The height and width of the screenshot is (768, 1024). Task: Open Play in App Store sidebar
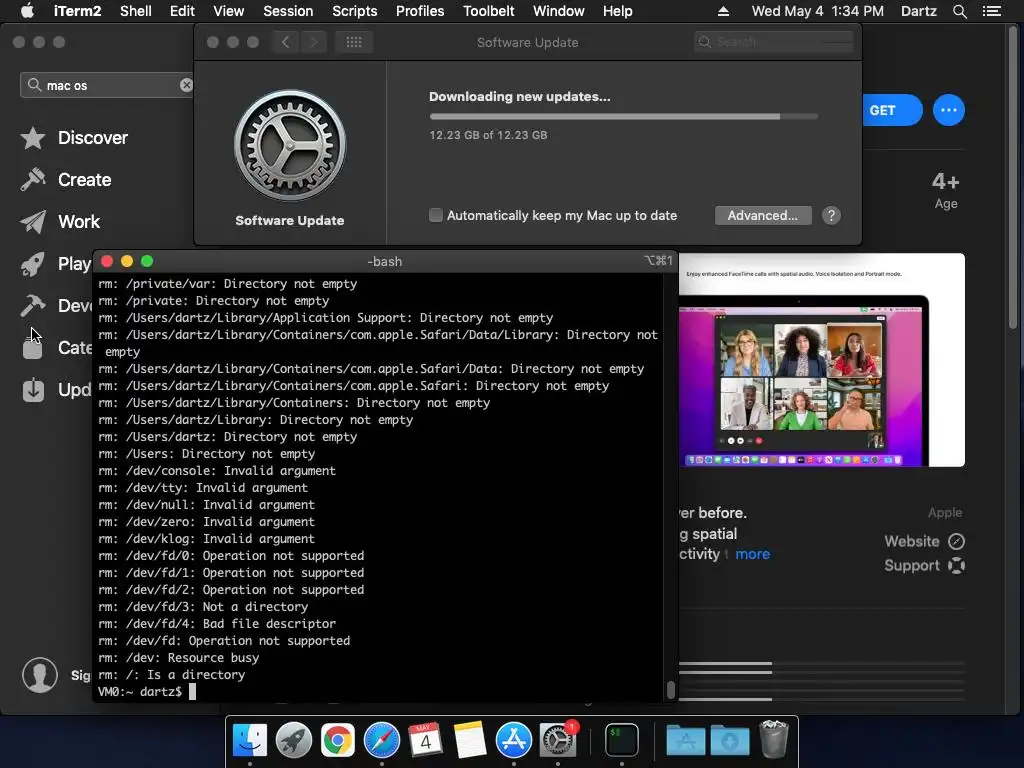56,264
